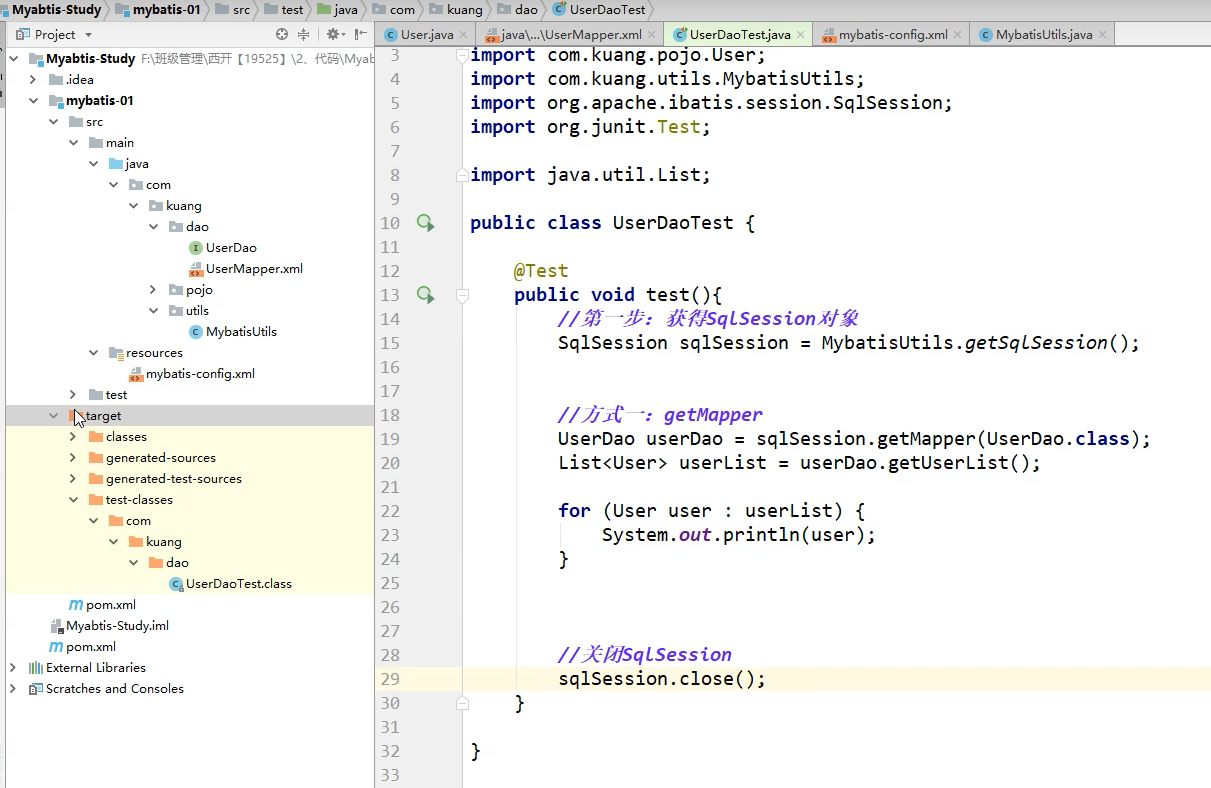Switch to the User.java tab
This screenshot has height=788, width=1211.
(426, 35)
